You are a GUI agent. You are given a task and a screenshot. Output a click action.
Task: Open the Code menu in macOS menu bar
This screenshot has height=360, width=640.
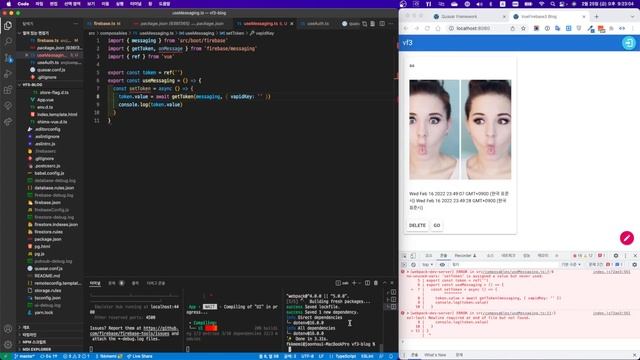(x=23, y=4)
